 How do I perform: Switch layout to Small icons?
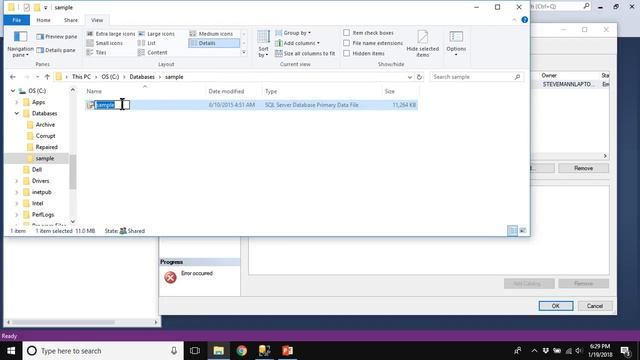point(104,43)
